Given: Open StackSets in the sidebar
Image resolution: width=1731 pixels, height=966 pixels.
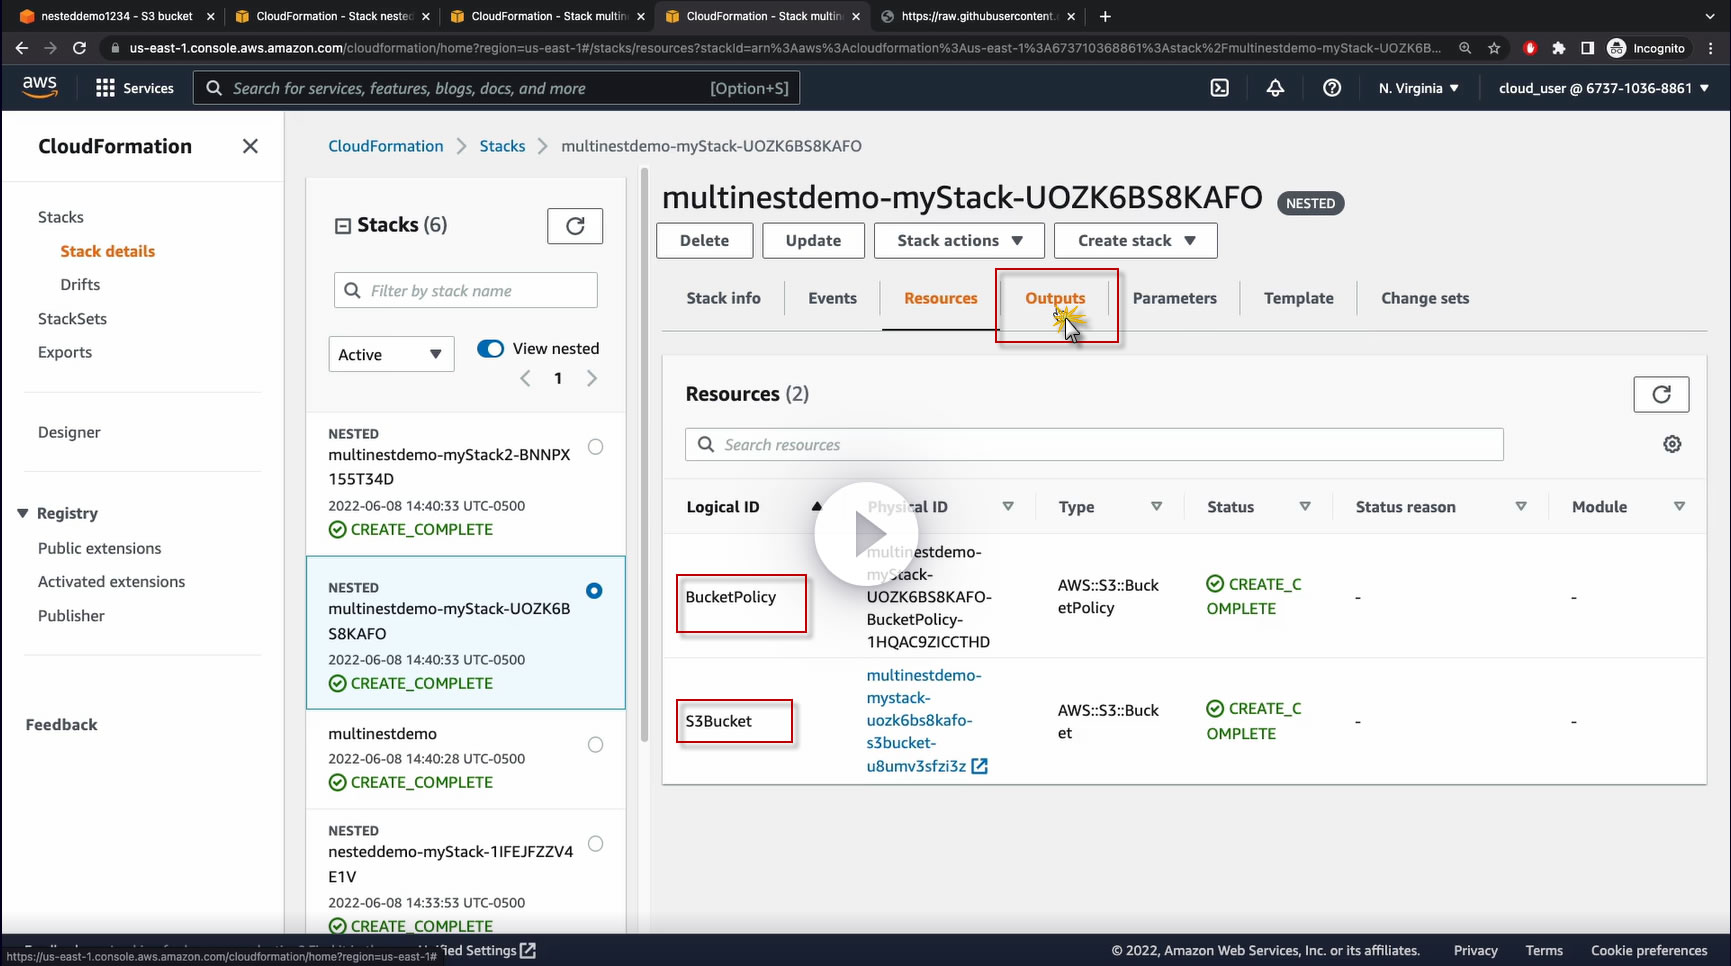Looking at the screenshot, I should pos(72,319).
